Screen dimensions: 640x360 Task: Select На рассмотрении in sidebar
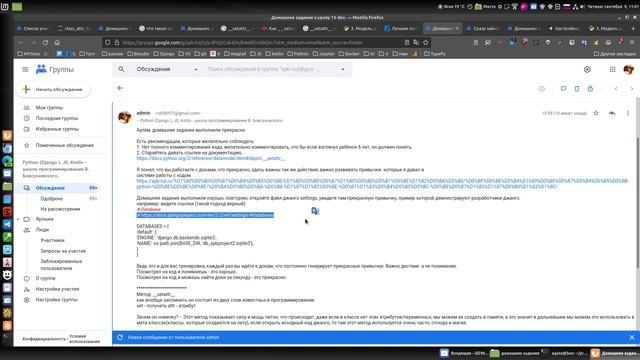(x=60, y=209)
